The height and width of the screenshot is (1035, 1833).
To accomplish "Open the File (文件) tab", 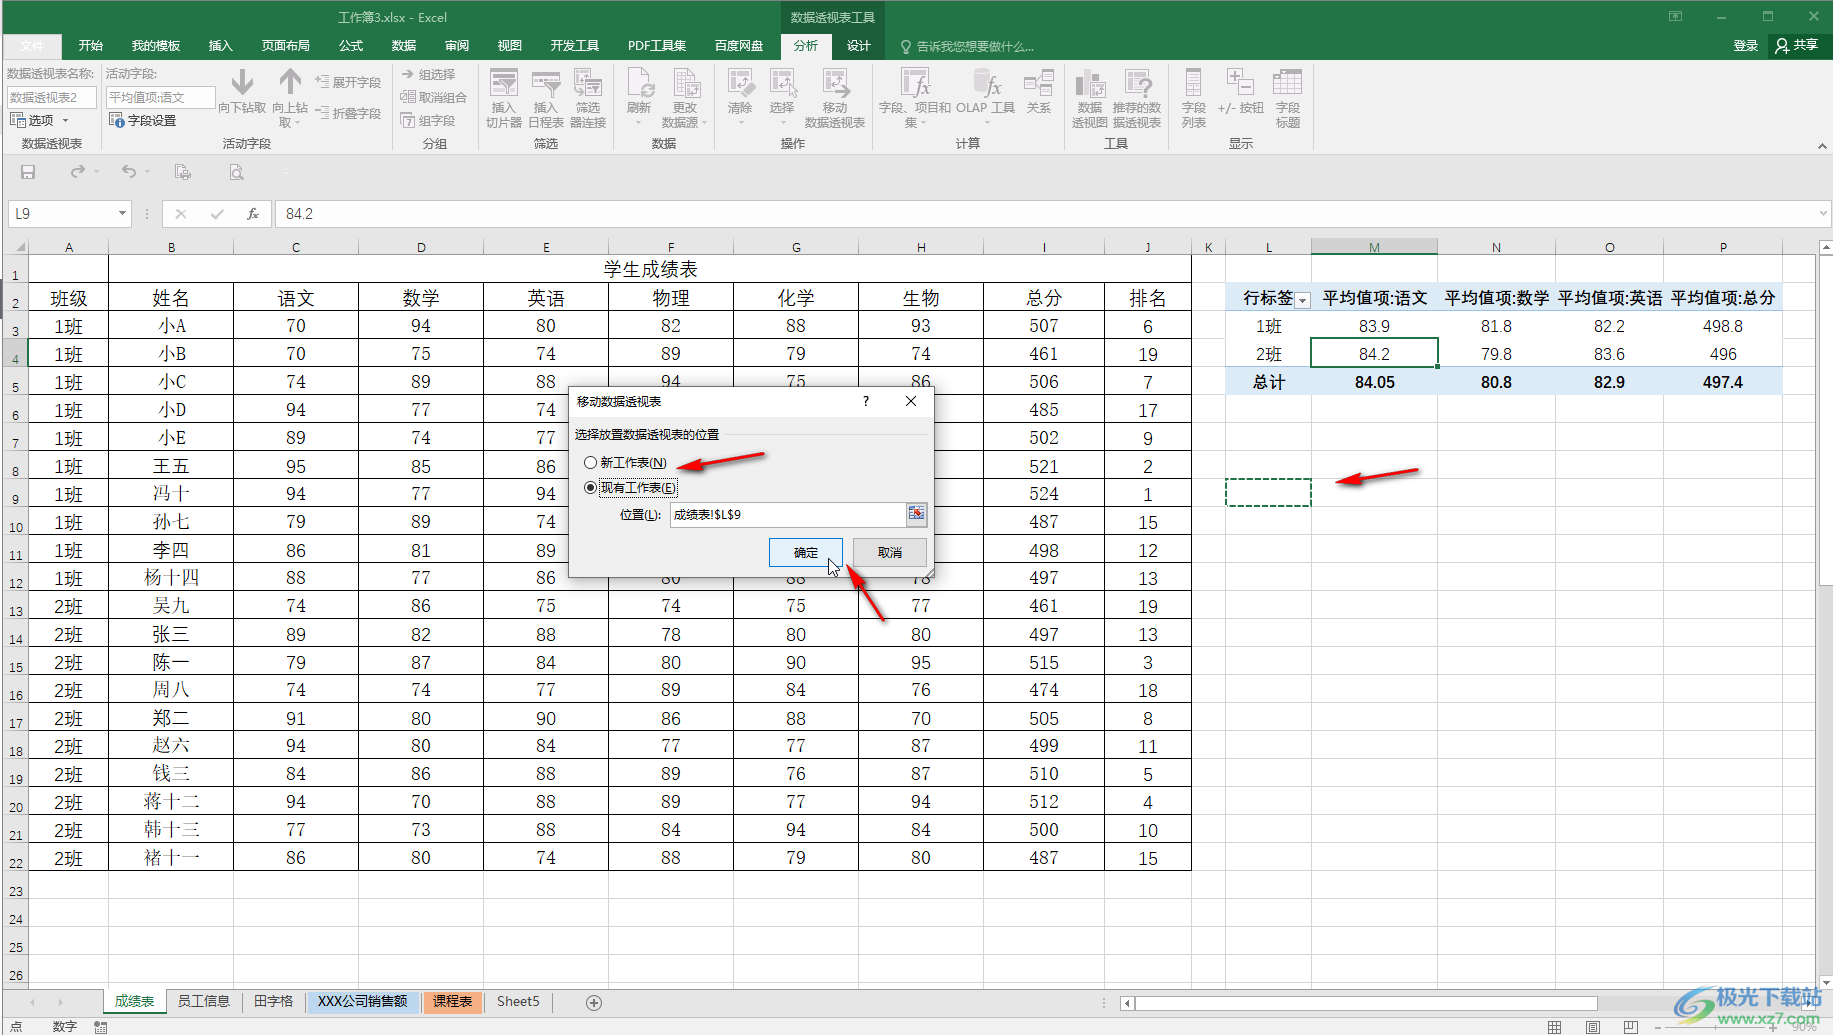I will pyautogui.click(x=32, y=46).
